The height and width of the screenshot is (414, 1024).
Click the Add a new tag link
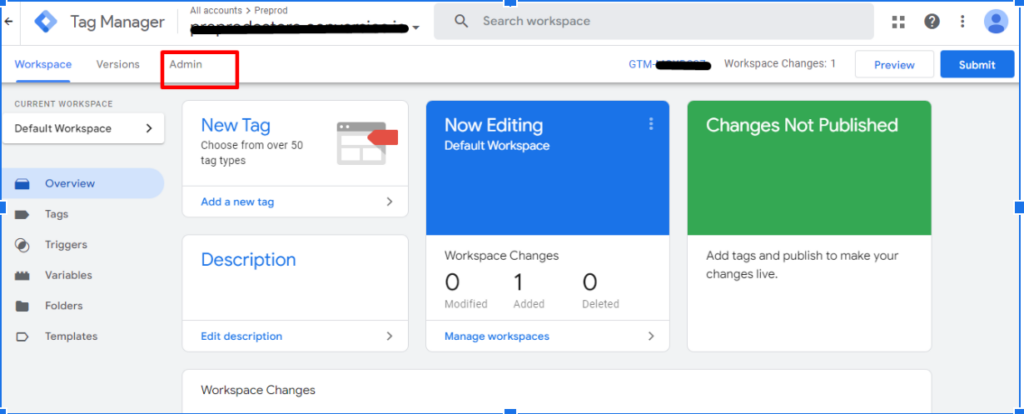click(x=238, y=202)
